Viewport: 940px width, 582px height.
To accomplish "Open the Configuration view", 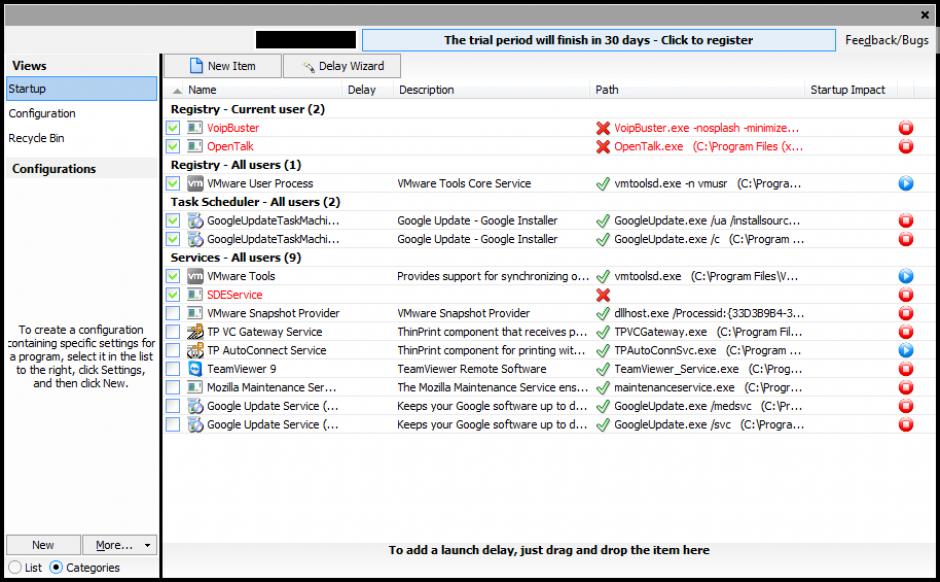I will [x=42, y=113].
